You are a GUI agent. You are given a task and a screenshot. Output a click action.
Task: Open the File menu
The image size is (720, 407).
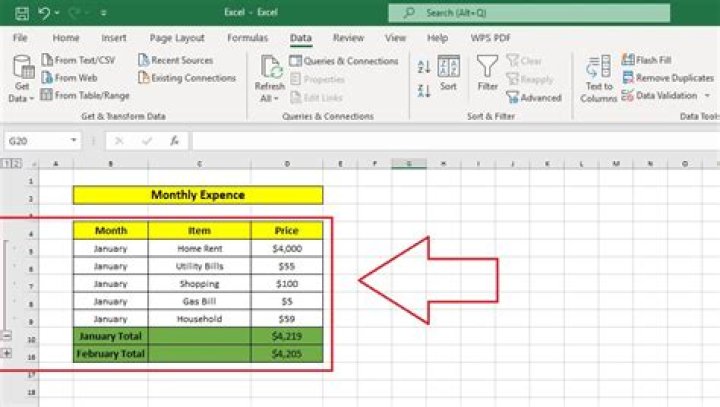[20, 38]
